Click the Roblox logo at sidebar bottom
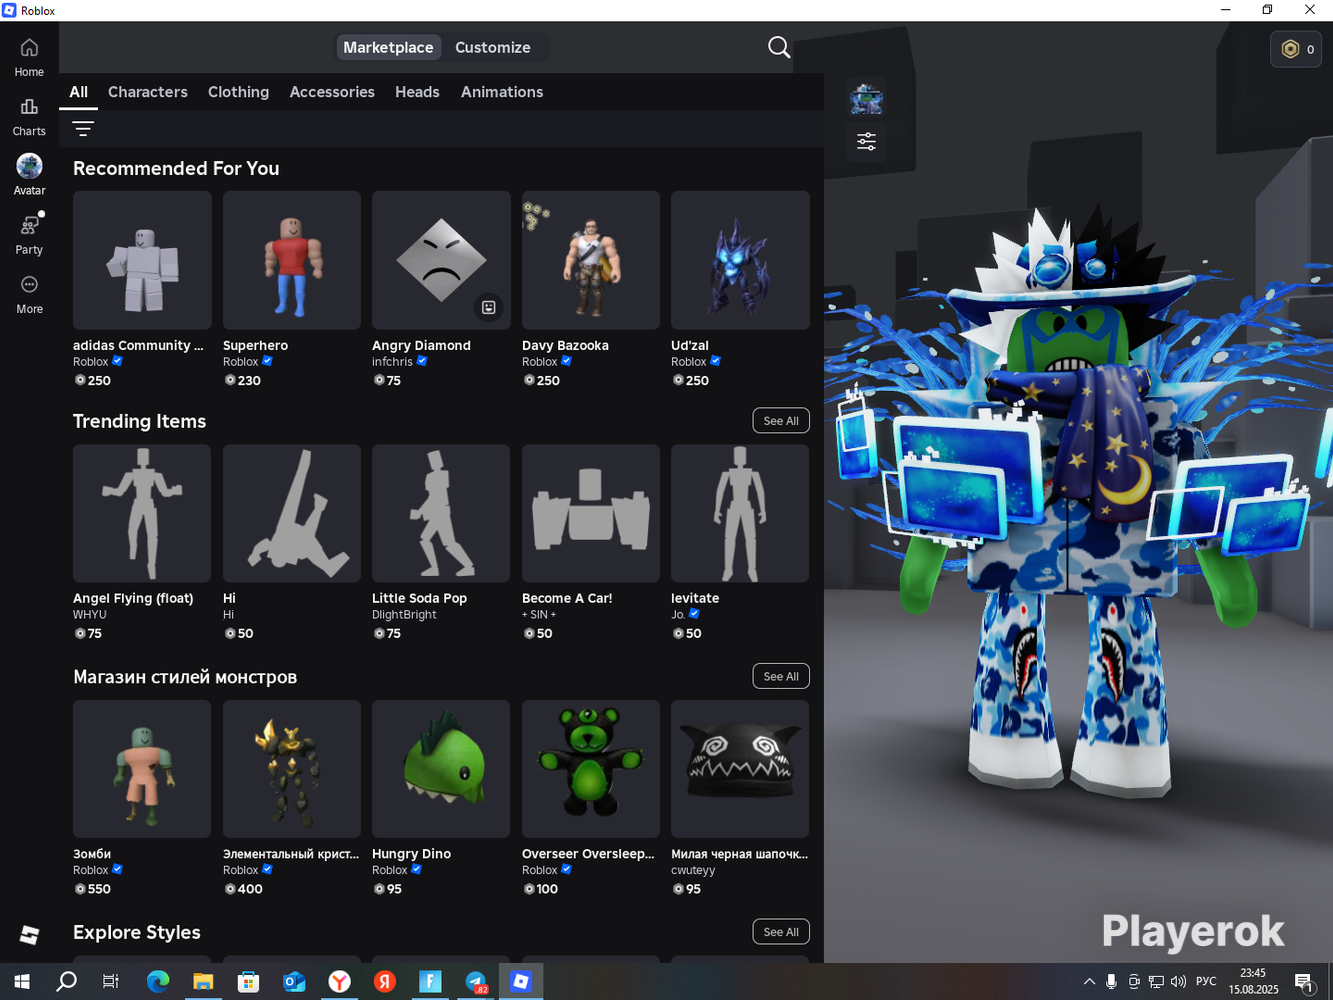Viewport: 1333px width, 1000px height. tap(29, 934)
